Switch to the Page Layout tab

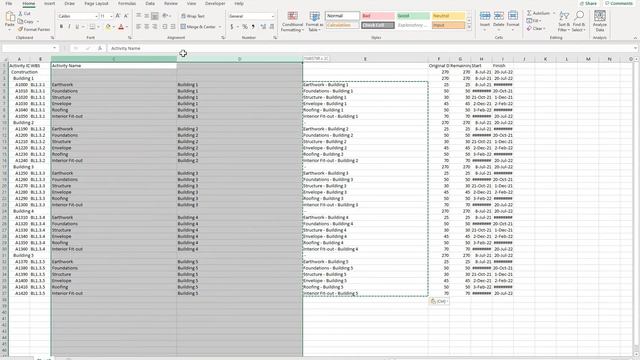click(96, 3)
